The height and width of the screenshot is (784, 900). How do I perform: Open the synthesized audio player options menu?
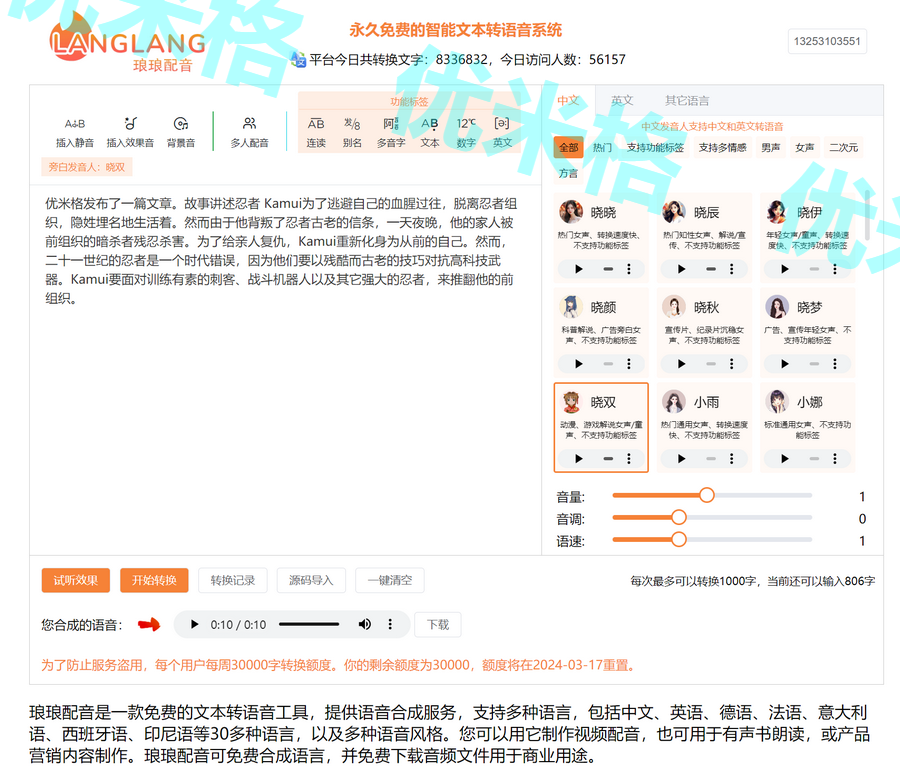tap(390, 624)
